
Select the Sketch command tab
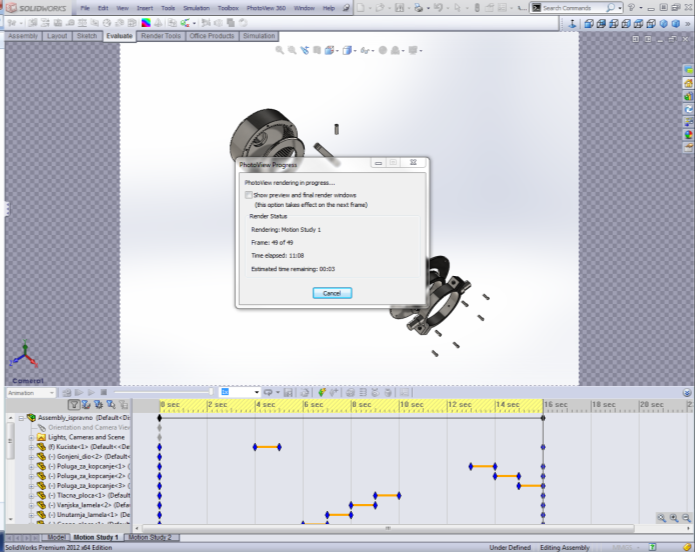coord(87,36)
